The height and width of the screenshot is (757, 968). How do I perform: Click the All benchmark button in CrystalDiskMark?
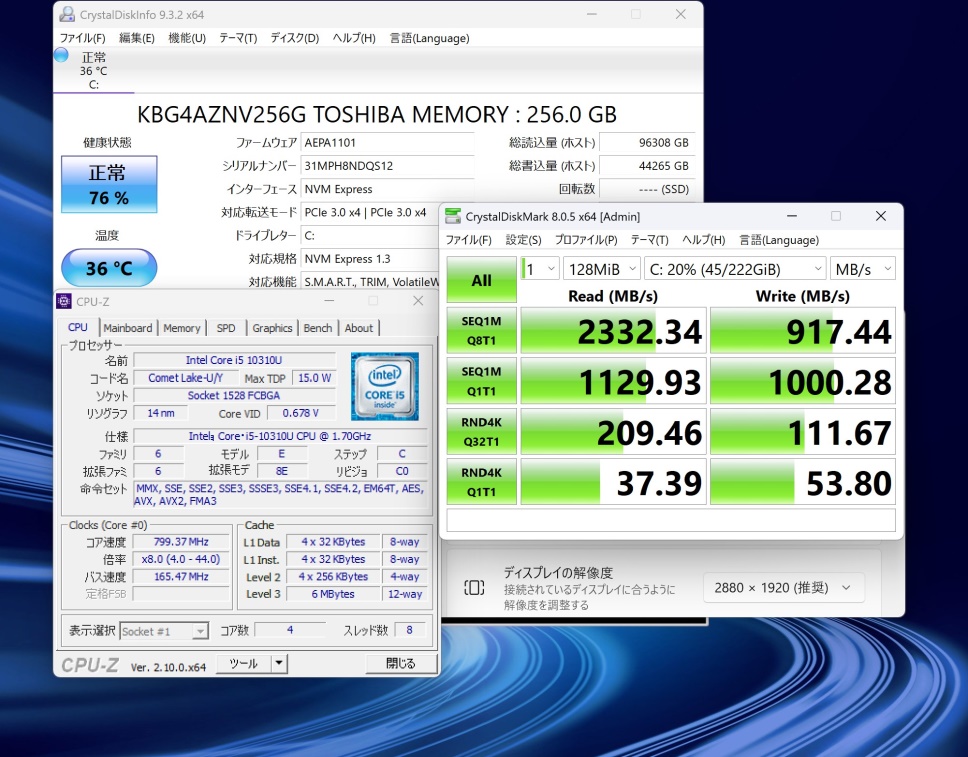pos(482,280)
